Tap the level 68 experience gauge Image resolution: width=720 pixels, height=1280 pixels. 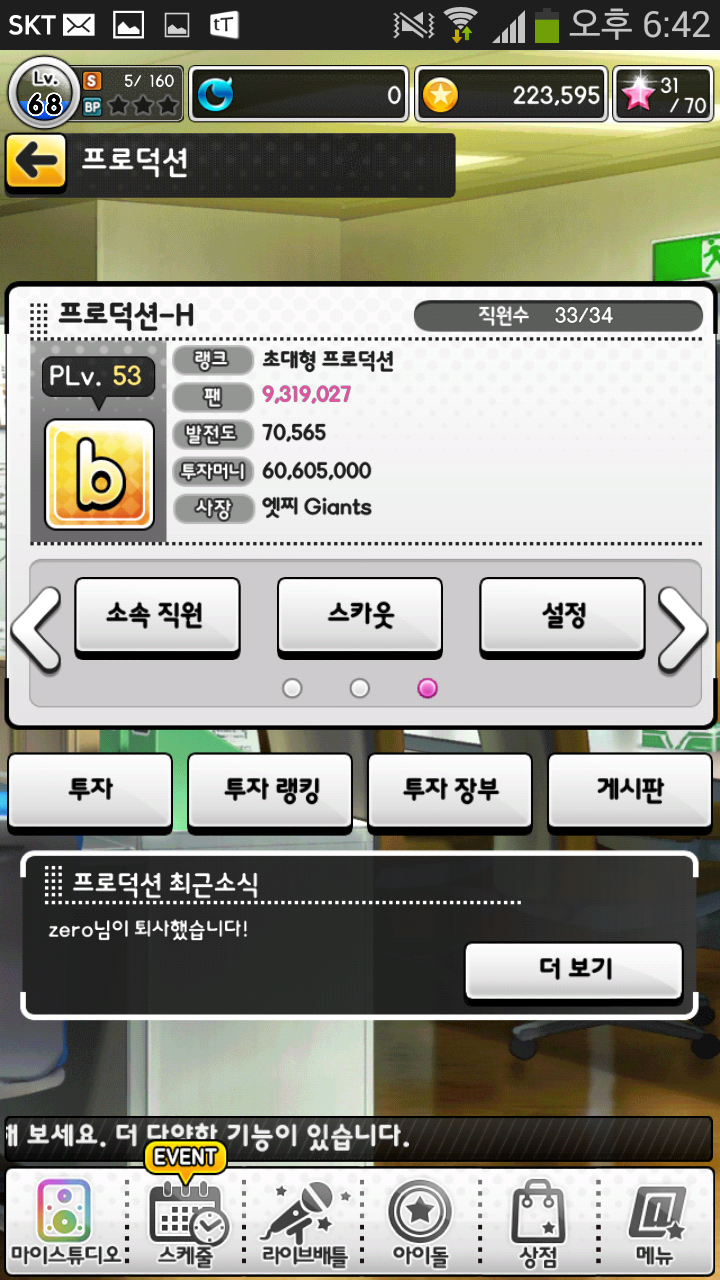point(44,93)
